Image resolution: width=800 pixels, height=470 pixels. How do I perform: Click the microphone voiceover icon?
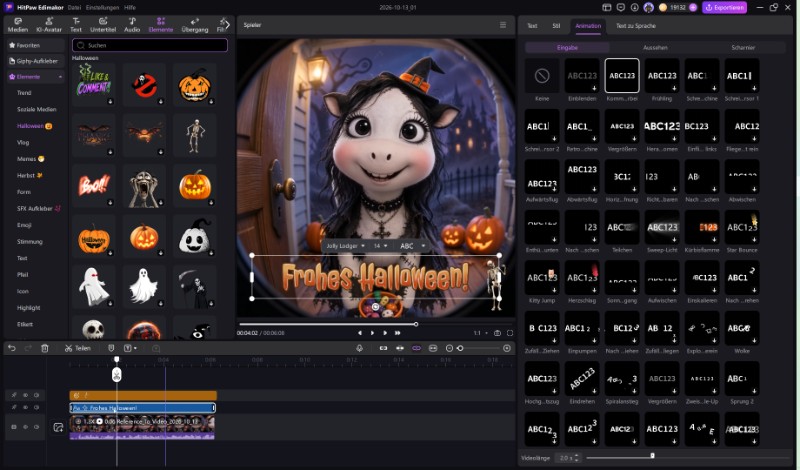click(x=359, y=348)
